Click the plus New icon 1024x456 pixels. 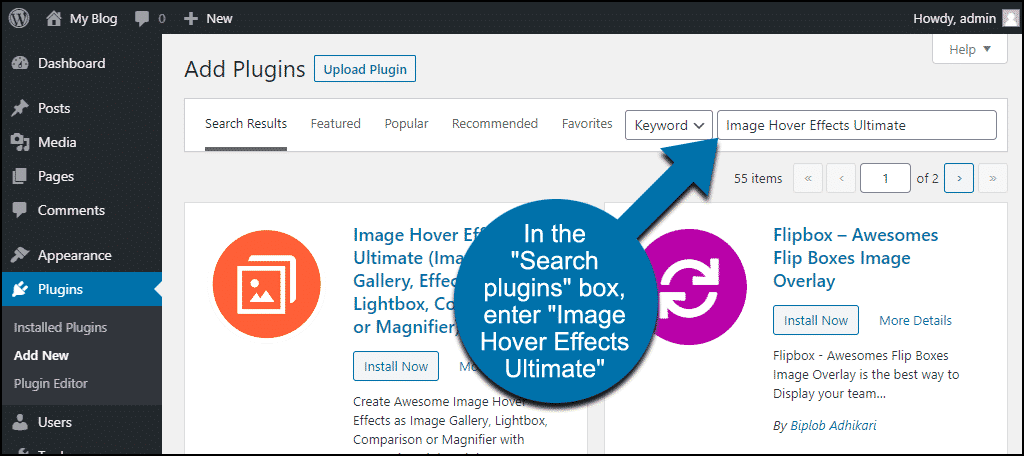tap(191, 19)
